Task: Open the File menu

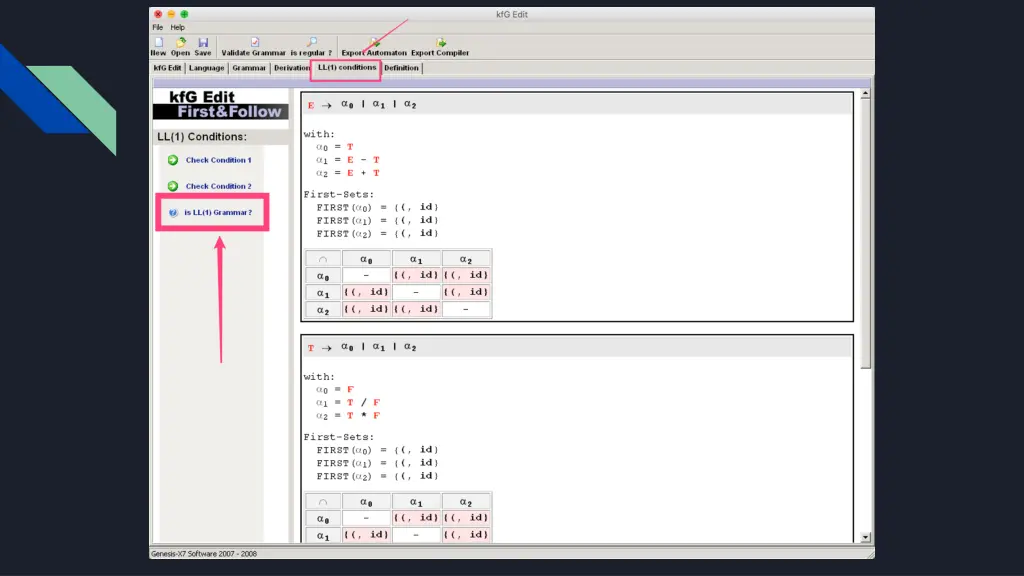Action: pos(158,27)
